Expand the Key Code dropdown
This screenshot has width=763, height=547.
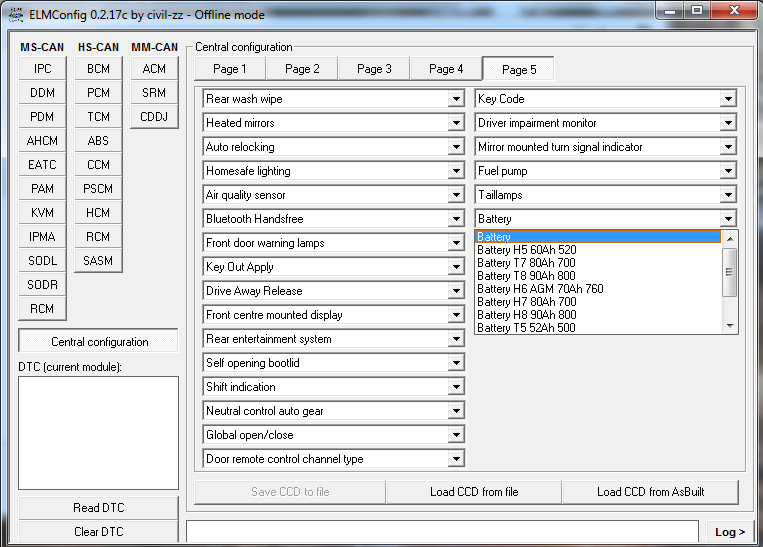(728, 99)
